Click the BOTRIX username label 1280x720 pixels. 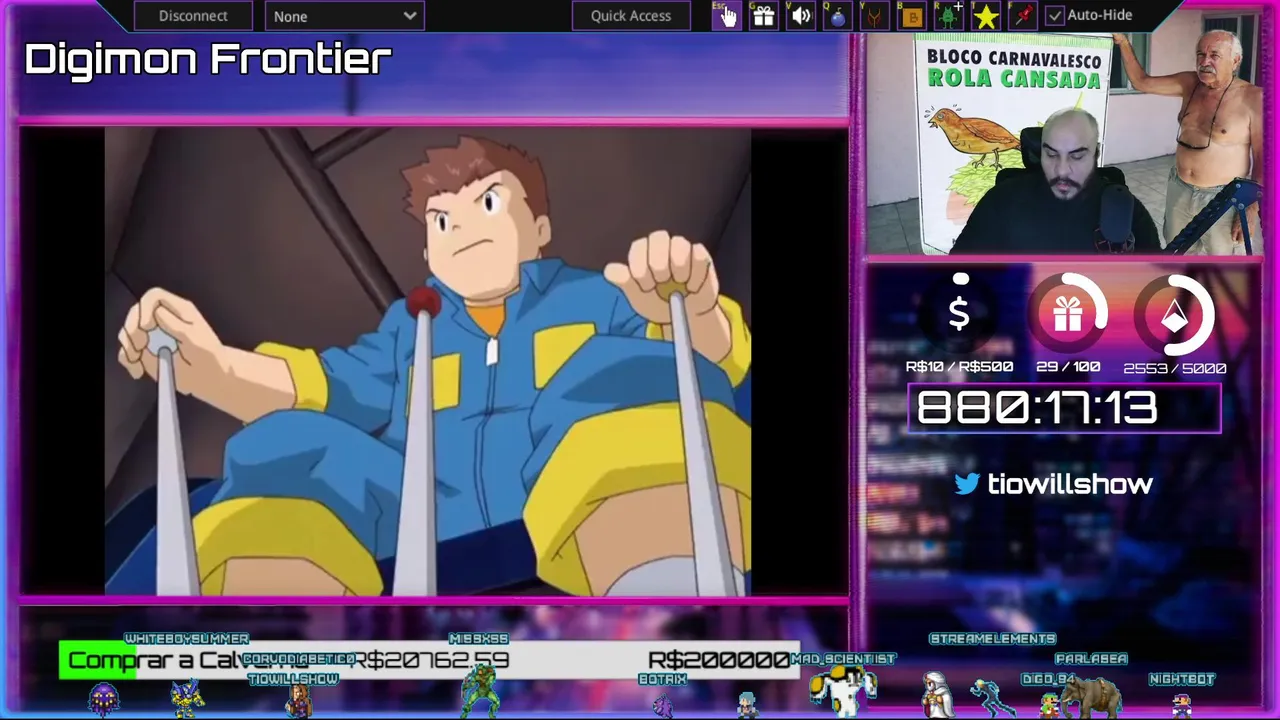662,678
